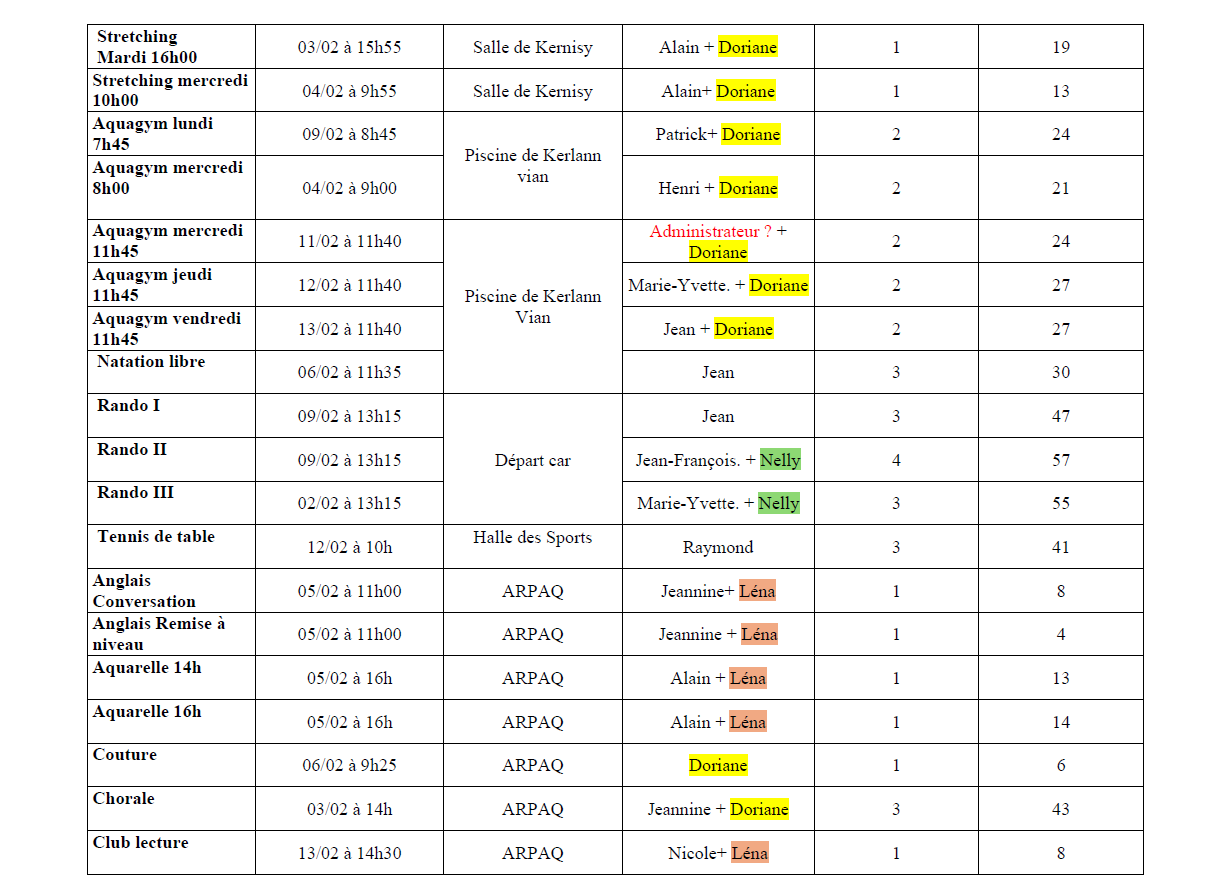Select the 'Raymond' cell for Tennis de table

pos(718,547)
